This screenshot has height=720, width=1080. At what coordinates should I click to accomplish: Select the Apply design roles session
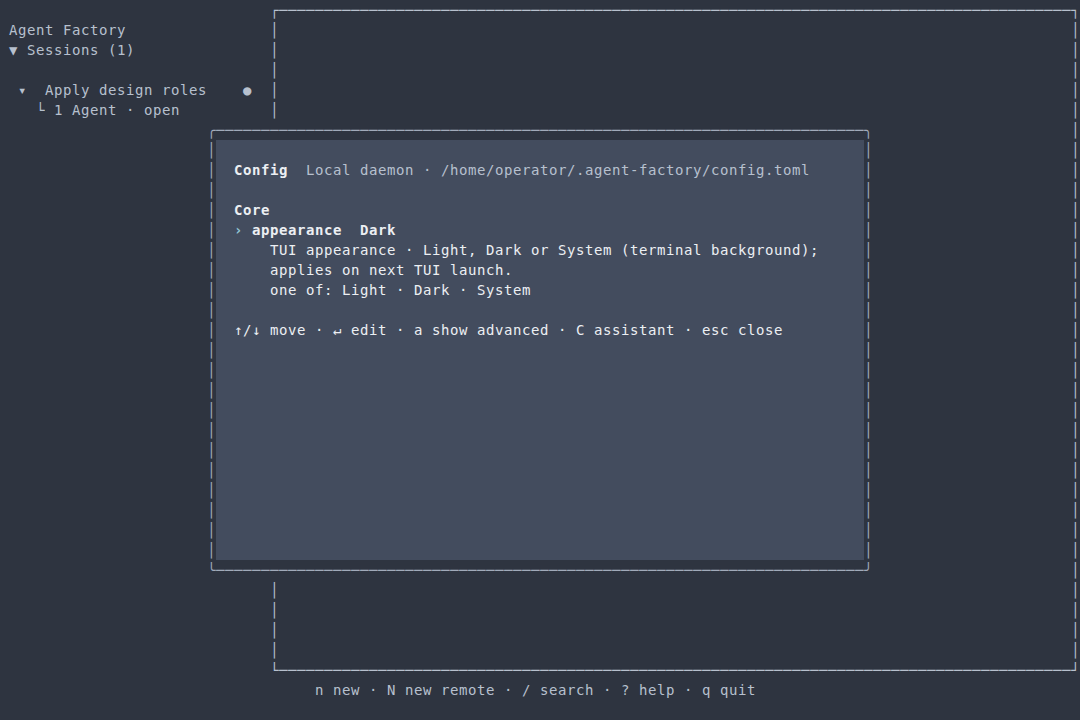coord(125,90)
